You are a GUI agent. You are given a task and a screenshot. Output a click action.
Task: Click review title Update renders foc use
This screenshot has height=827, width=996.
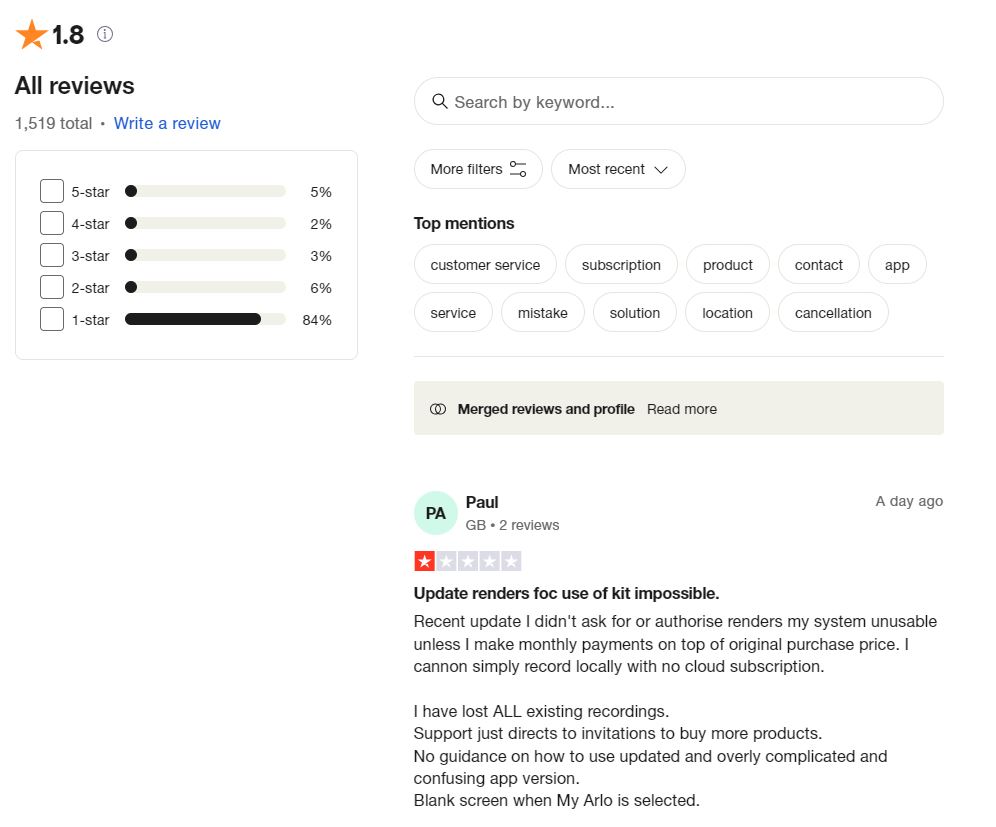click(x=567, y=593)
